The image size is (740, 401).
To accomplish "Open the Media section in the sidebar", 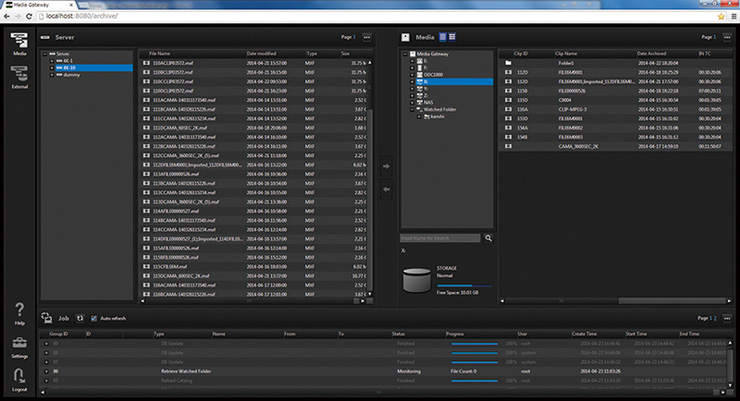I will pos(19,41).
